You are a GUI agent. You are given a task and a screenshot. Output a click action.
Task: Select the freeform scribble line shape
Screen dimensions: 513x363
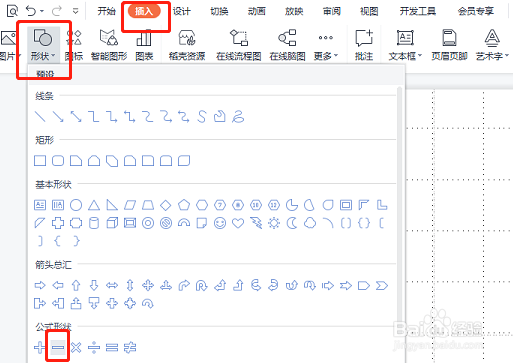[x=238, y=117]
